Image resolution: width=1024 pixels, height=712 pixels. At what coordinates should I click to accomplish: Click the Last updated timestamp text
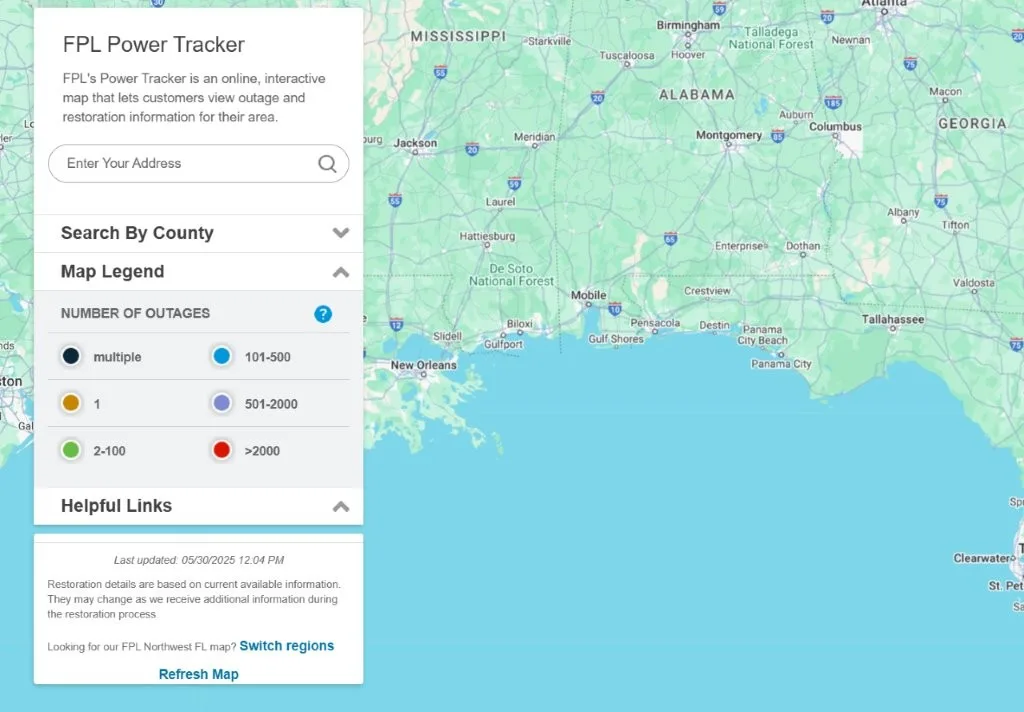199,560
